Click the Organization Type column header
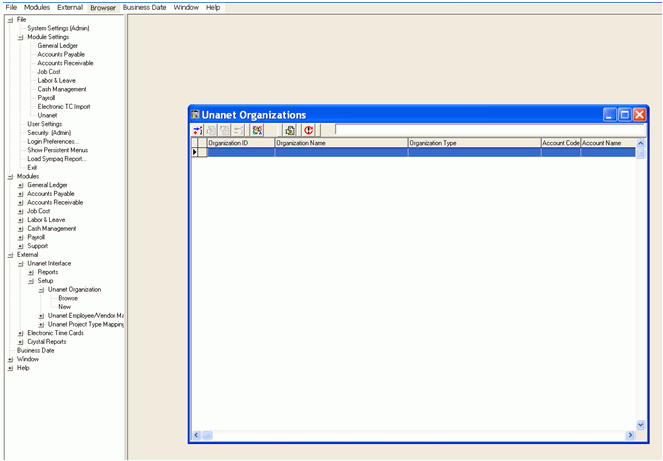663x461 pixels. pos(474,143)
